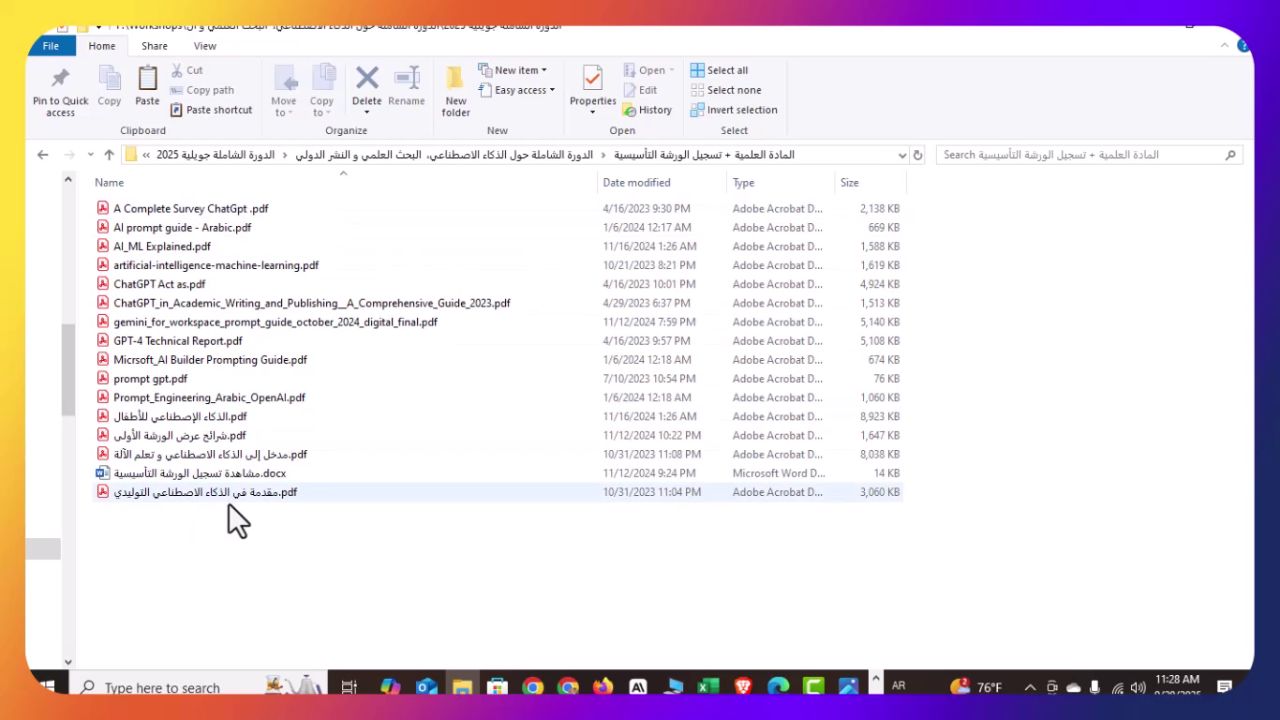Expand the New item dropdown
Image resolution: width=1280 pixels, height=720 pixels.
[513, 70]
